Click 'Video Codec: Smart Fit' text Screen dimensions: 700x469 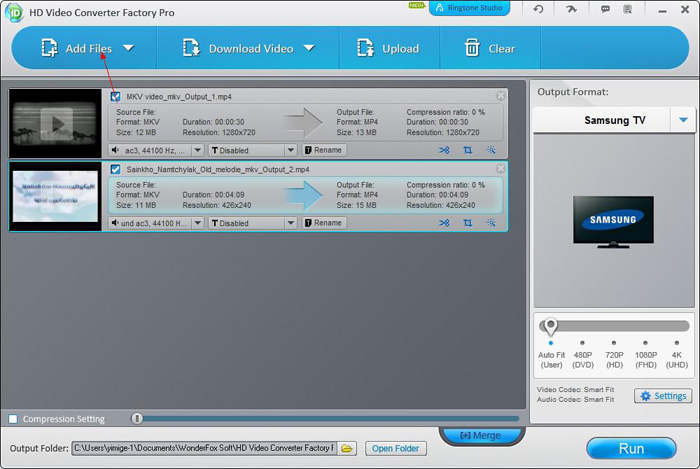(x=575, y=390)
